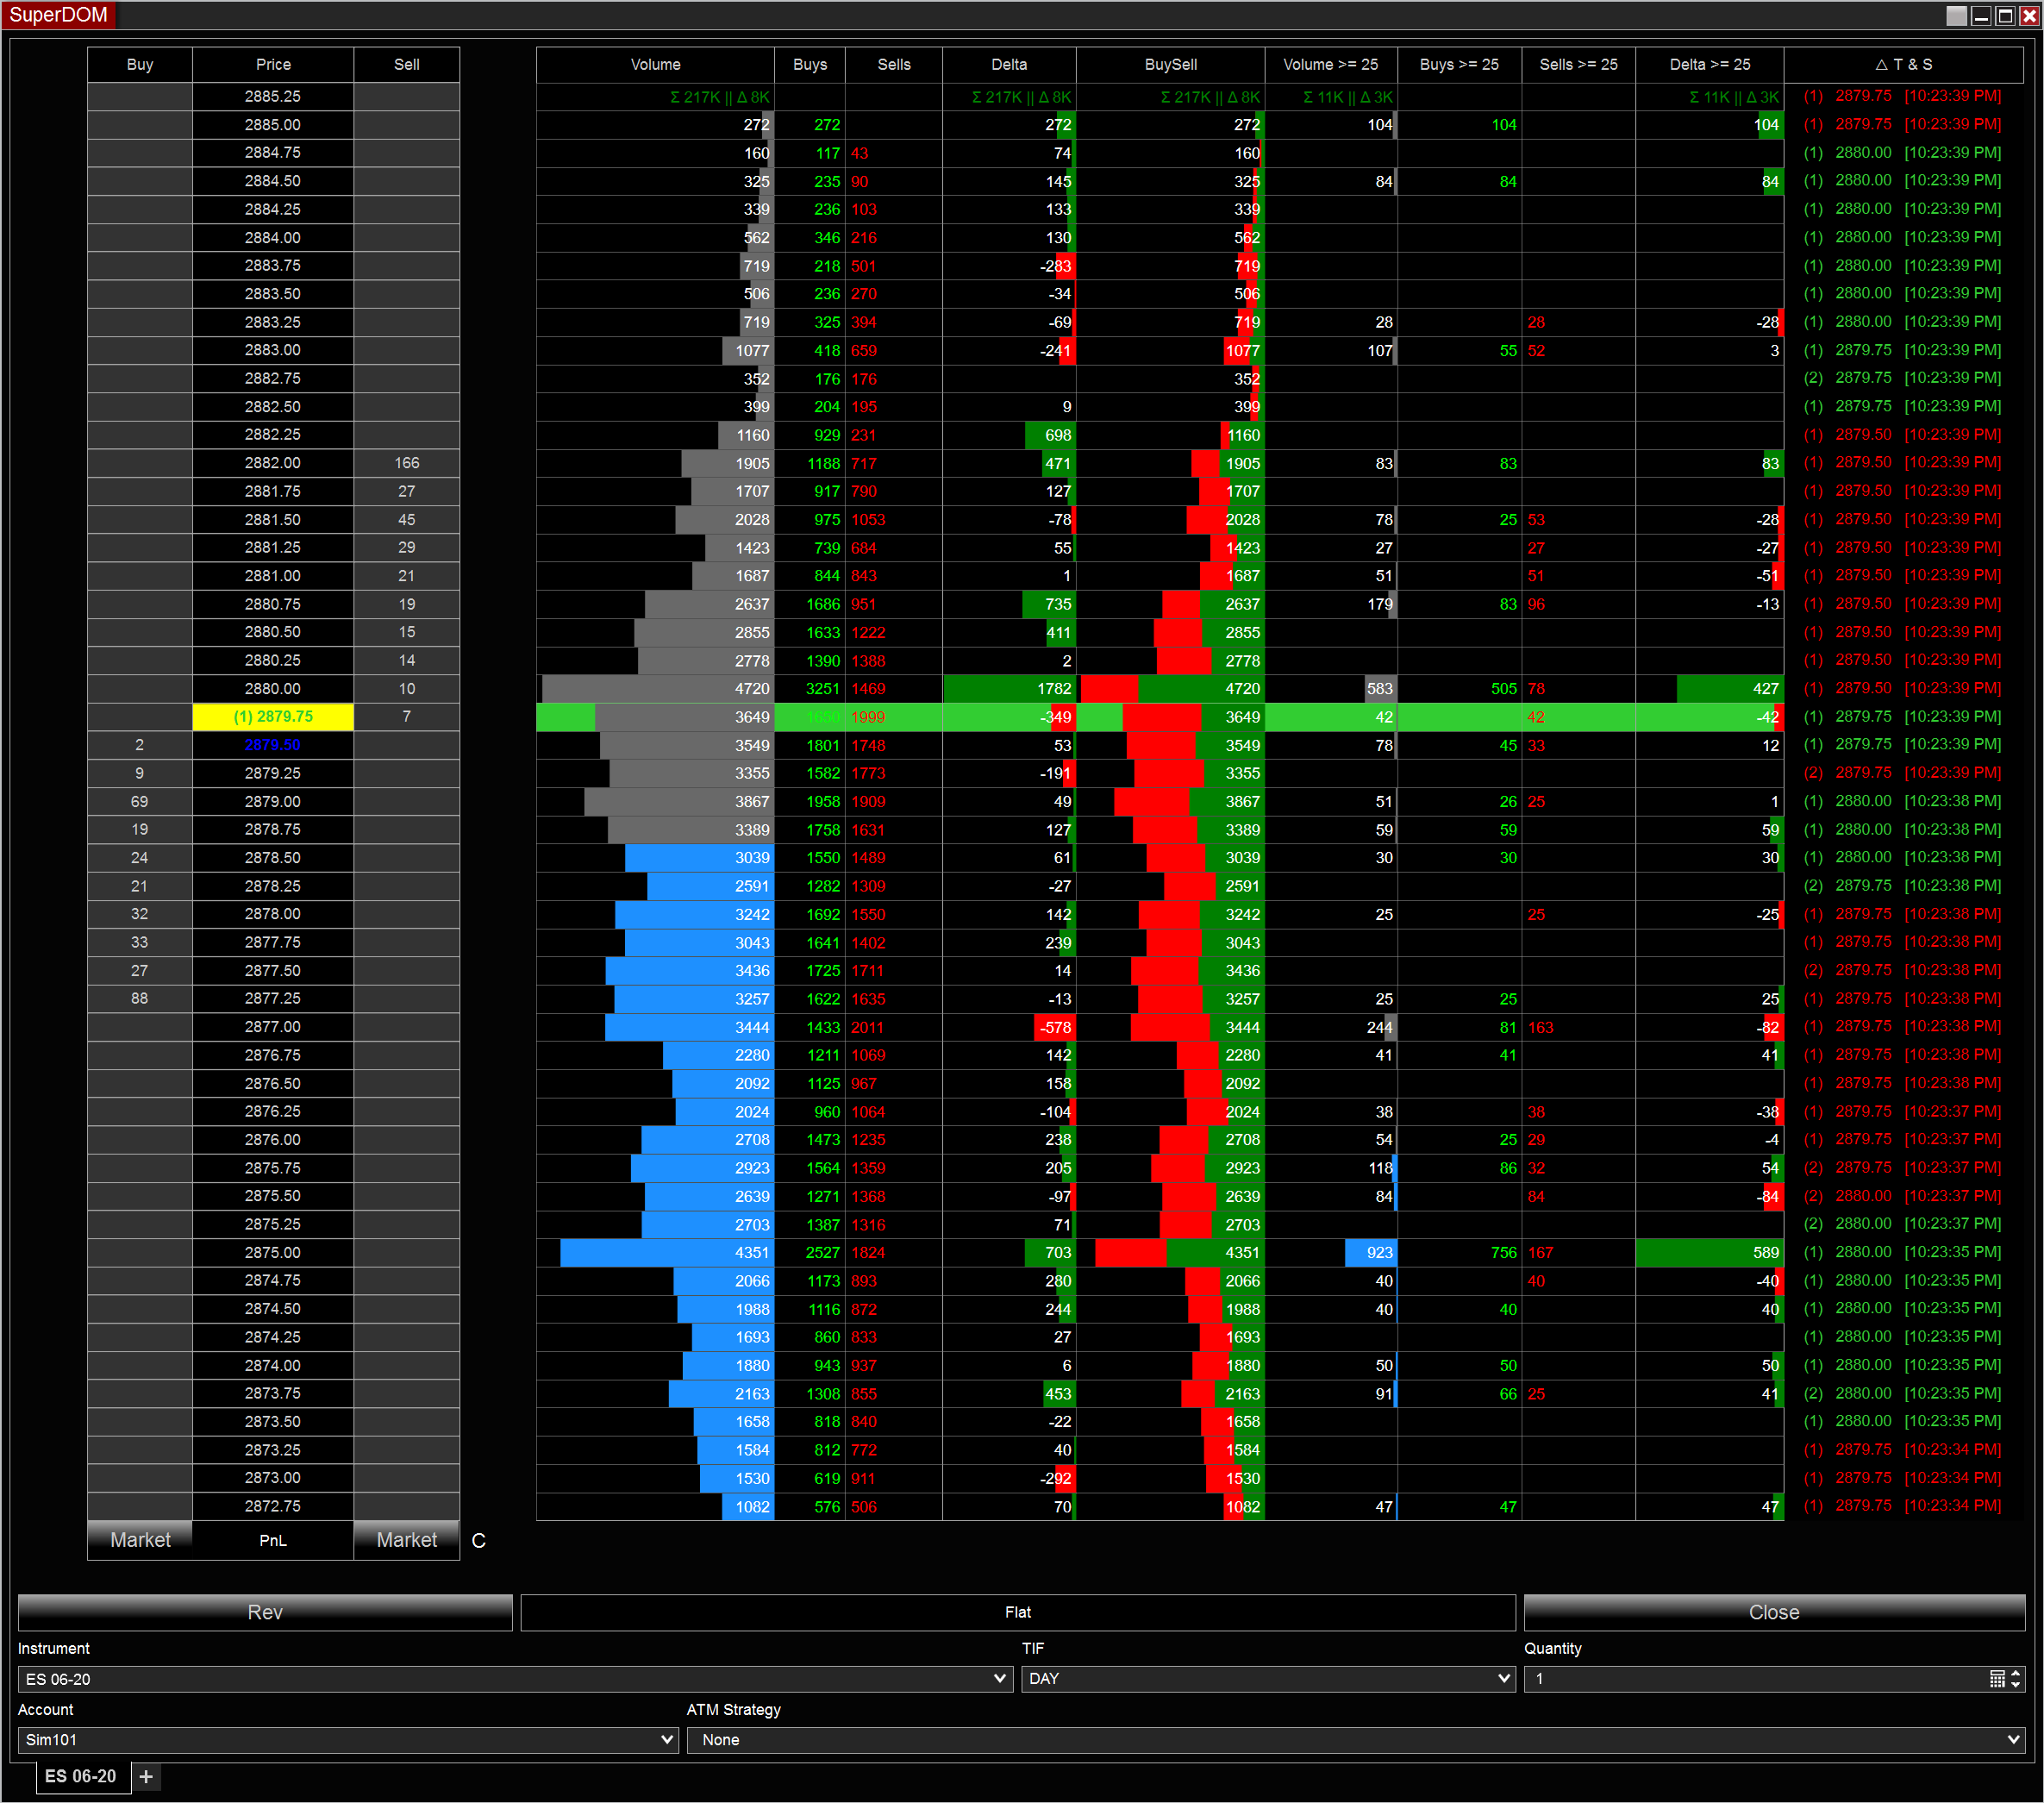Click the sell-side Market button

pos(406,1541)
